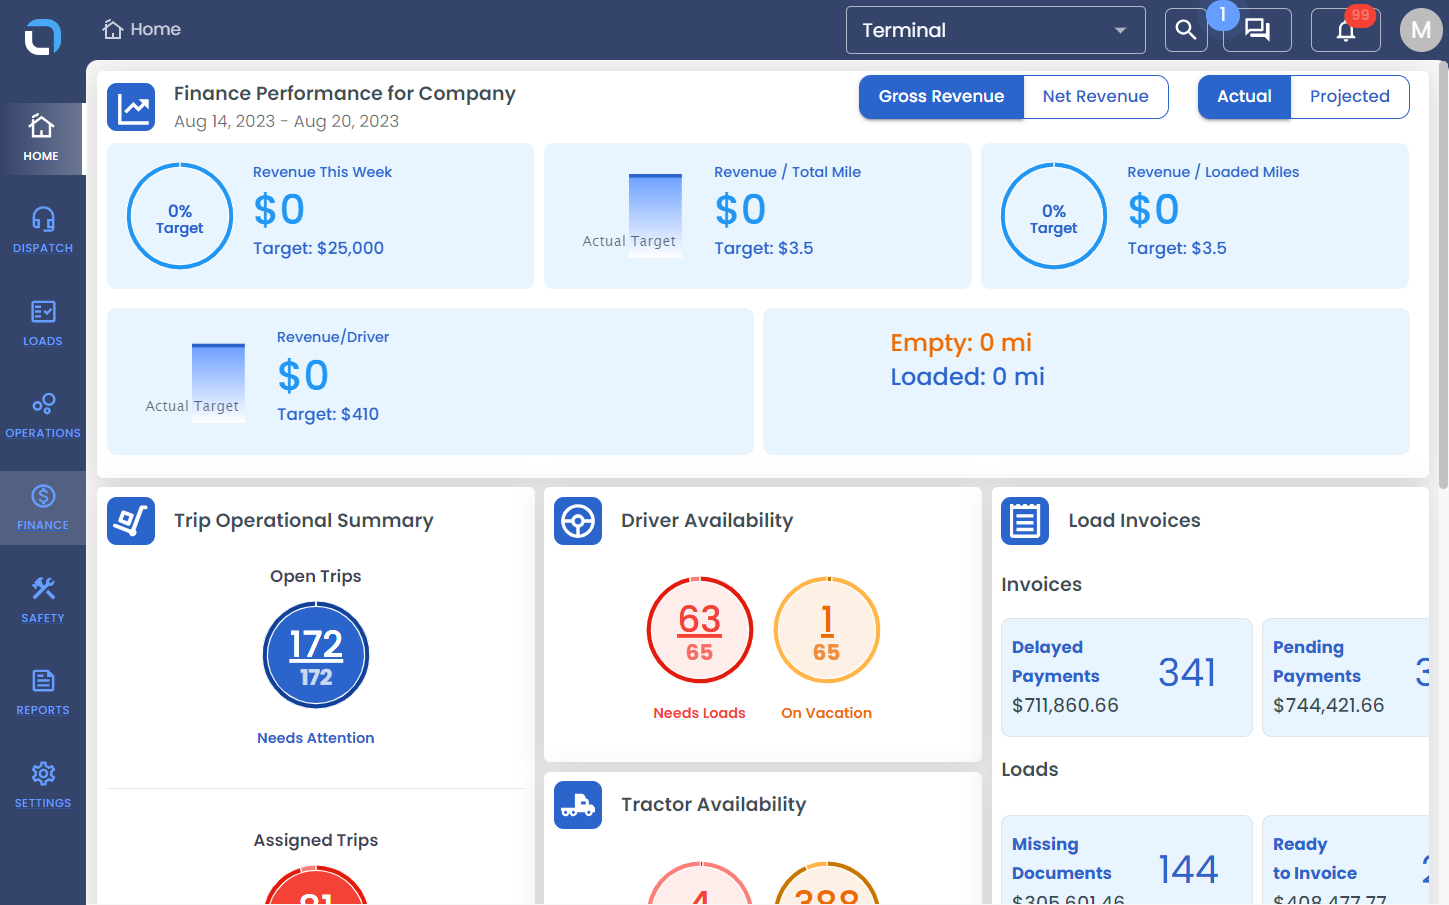Click the Home breadcrumb link
The width and height of the screenshot is (1449, 905).
pyautogui.click(x=142, y=30)
